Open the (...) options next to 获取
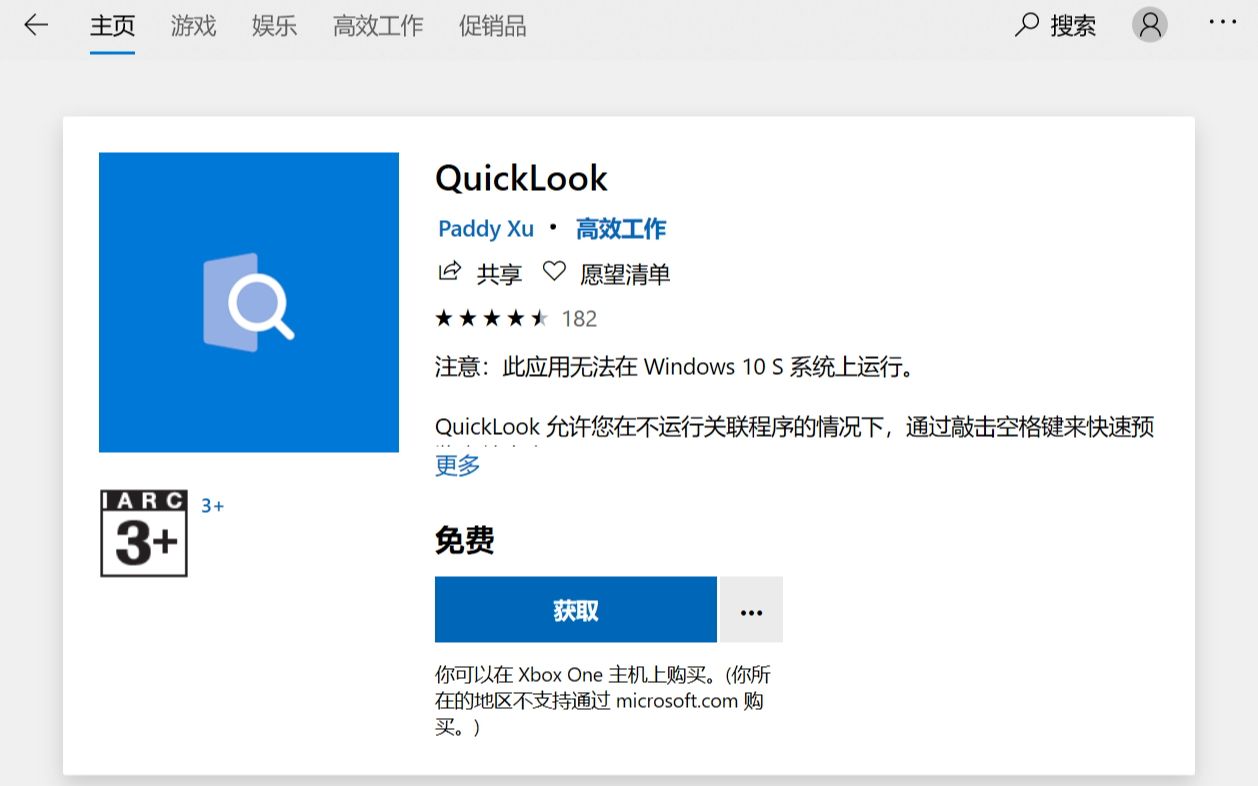The height and width of the screenshot is (786, 1258). (x=750, y=609)
